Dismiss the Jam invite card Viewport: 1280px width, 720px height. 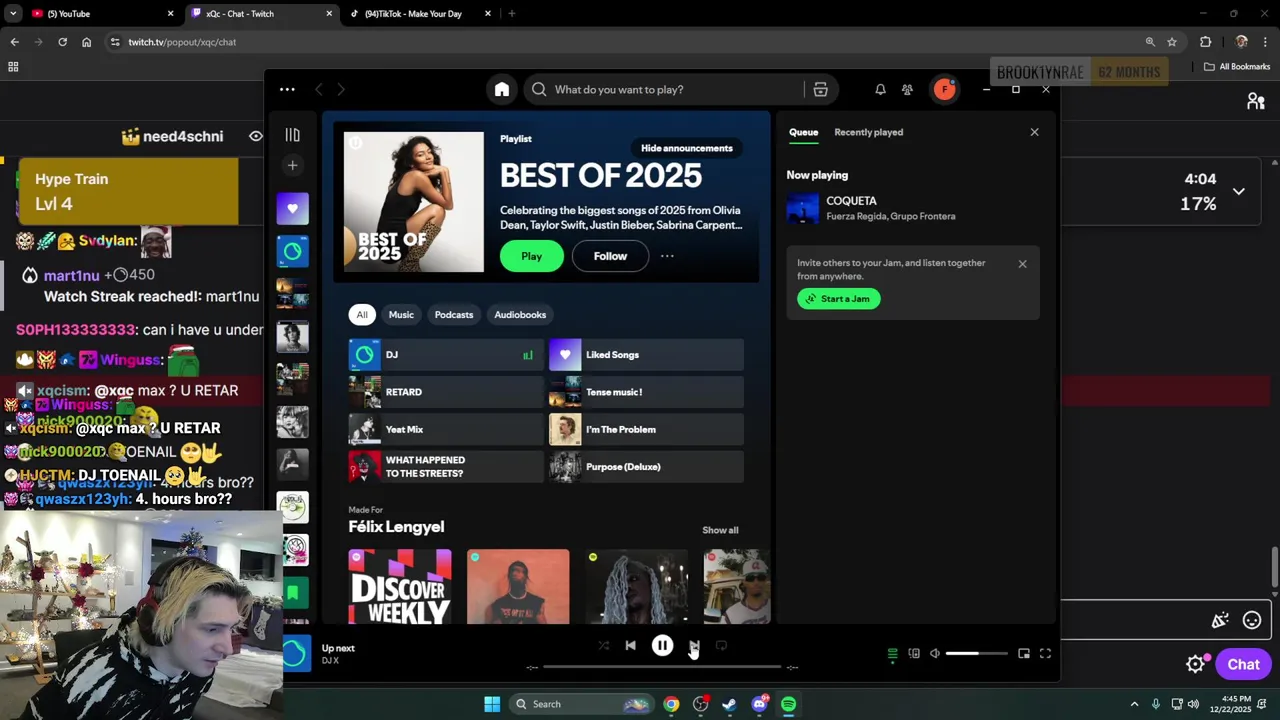tap(1022, 264)
